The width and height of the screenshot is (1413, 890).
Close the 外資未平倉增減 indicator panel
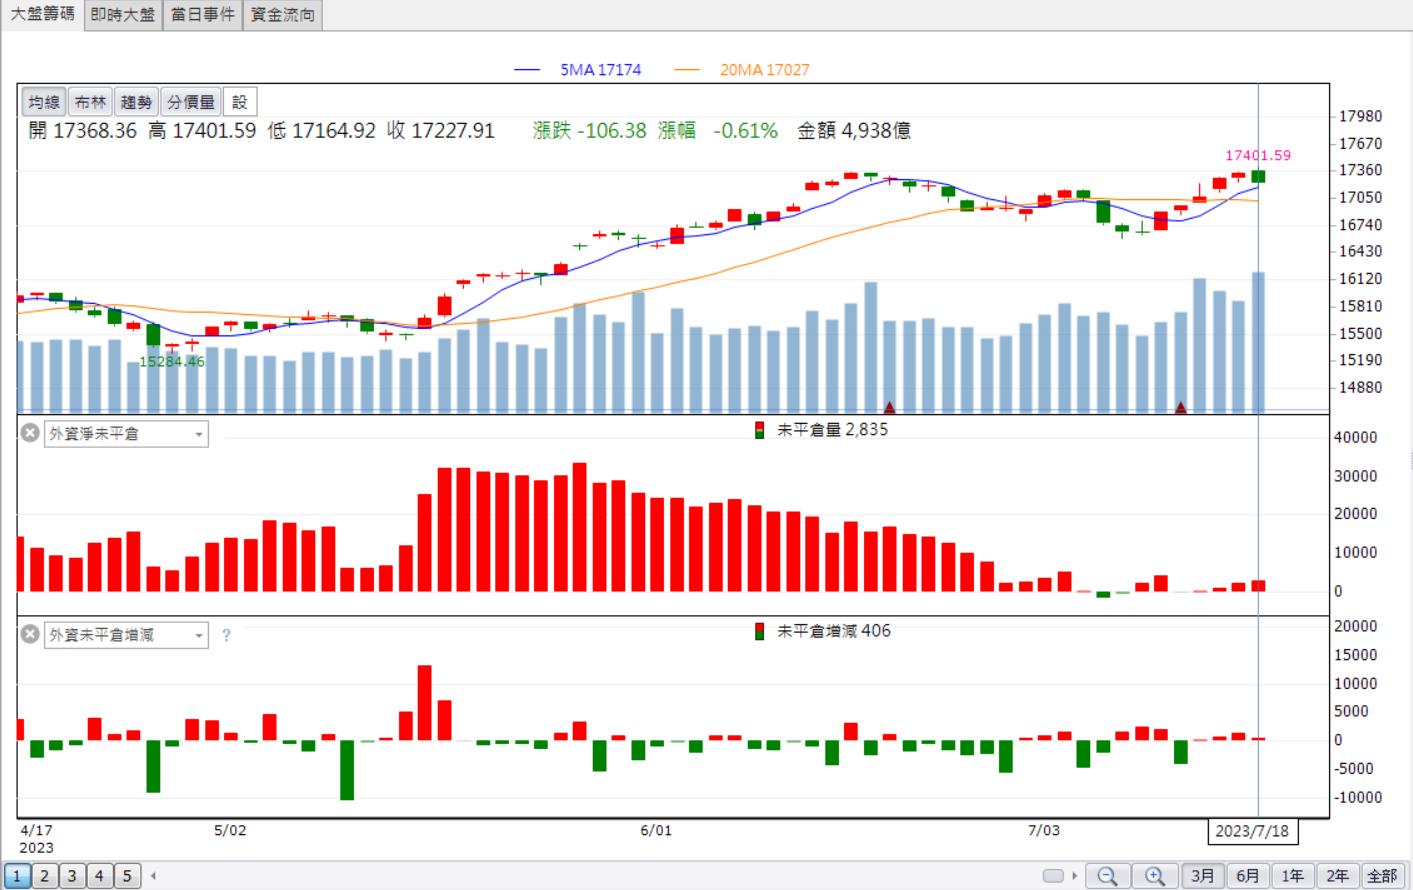30,634
